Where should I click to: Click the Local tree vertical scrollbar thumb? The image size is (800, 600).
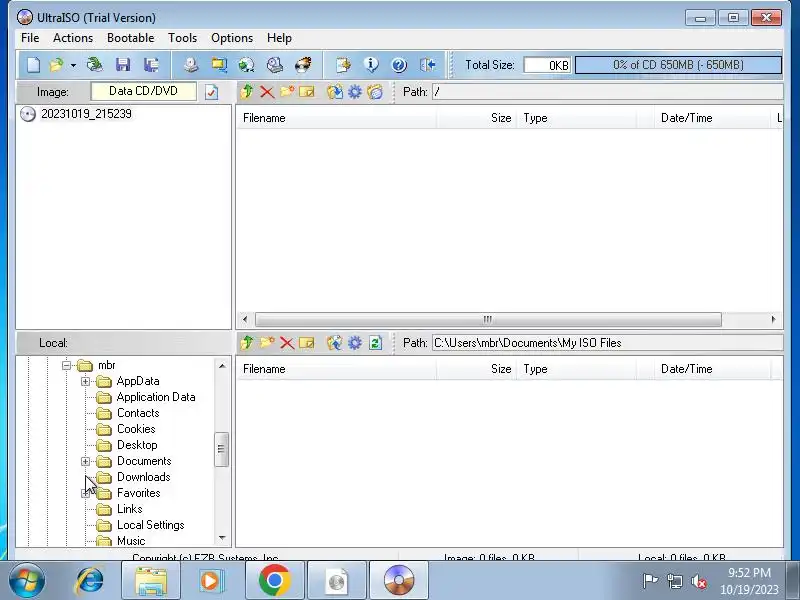click(x=221, y=449)
